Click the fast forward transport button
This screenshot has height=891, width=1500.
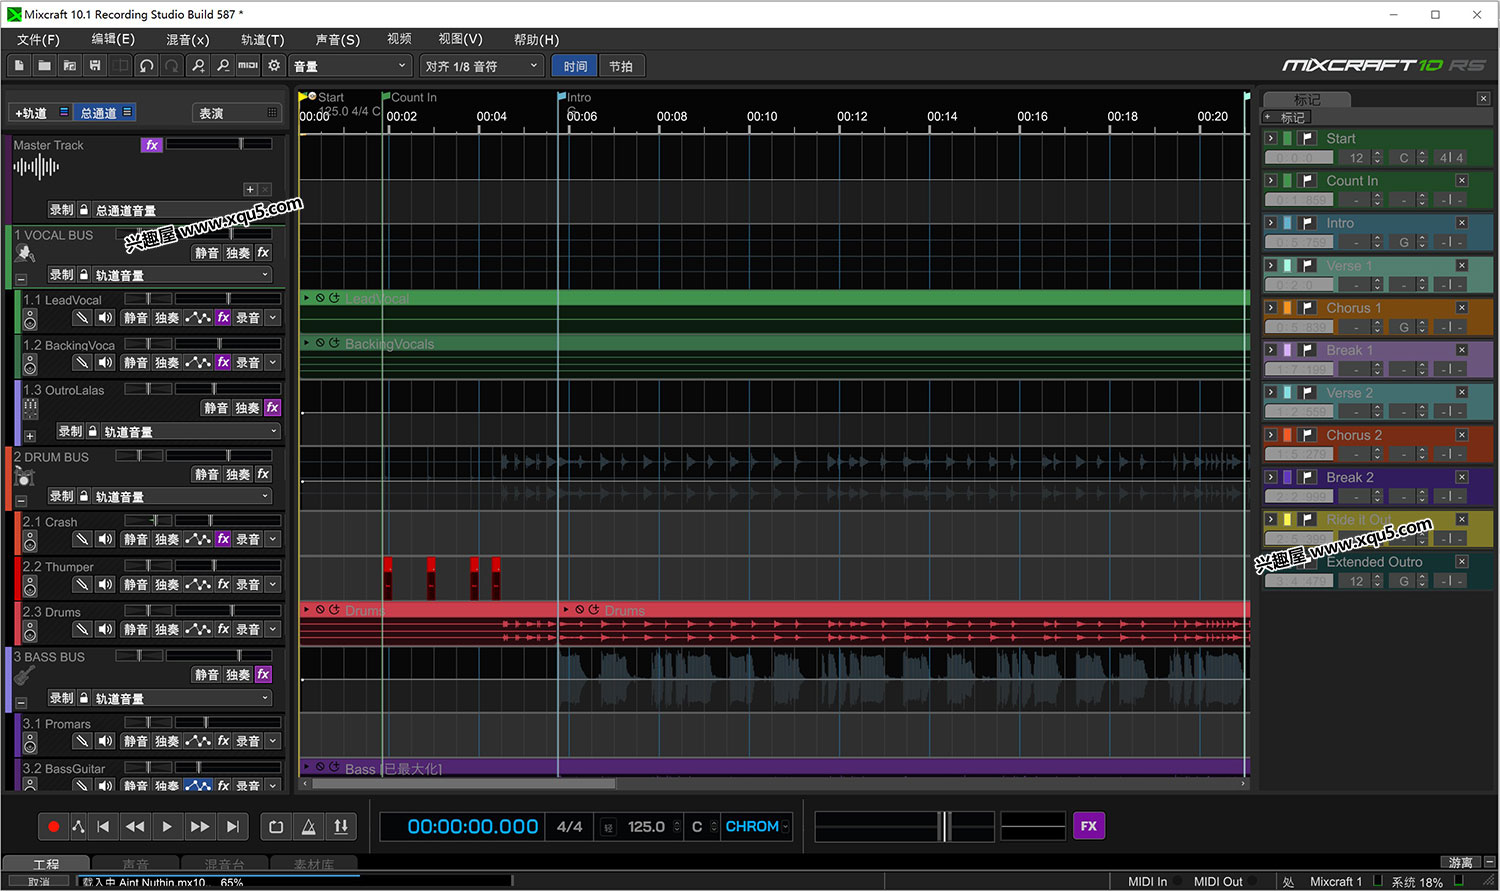199,826
